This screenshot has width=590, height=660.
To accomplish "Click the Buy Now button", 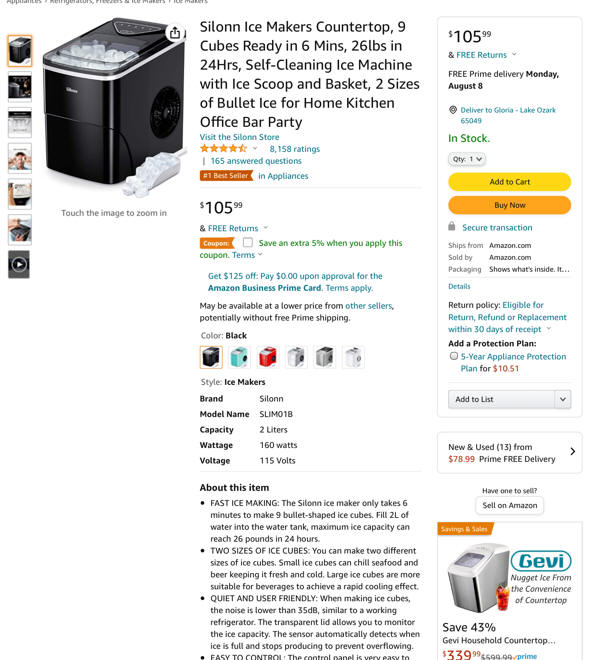I will point(509,205).
